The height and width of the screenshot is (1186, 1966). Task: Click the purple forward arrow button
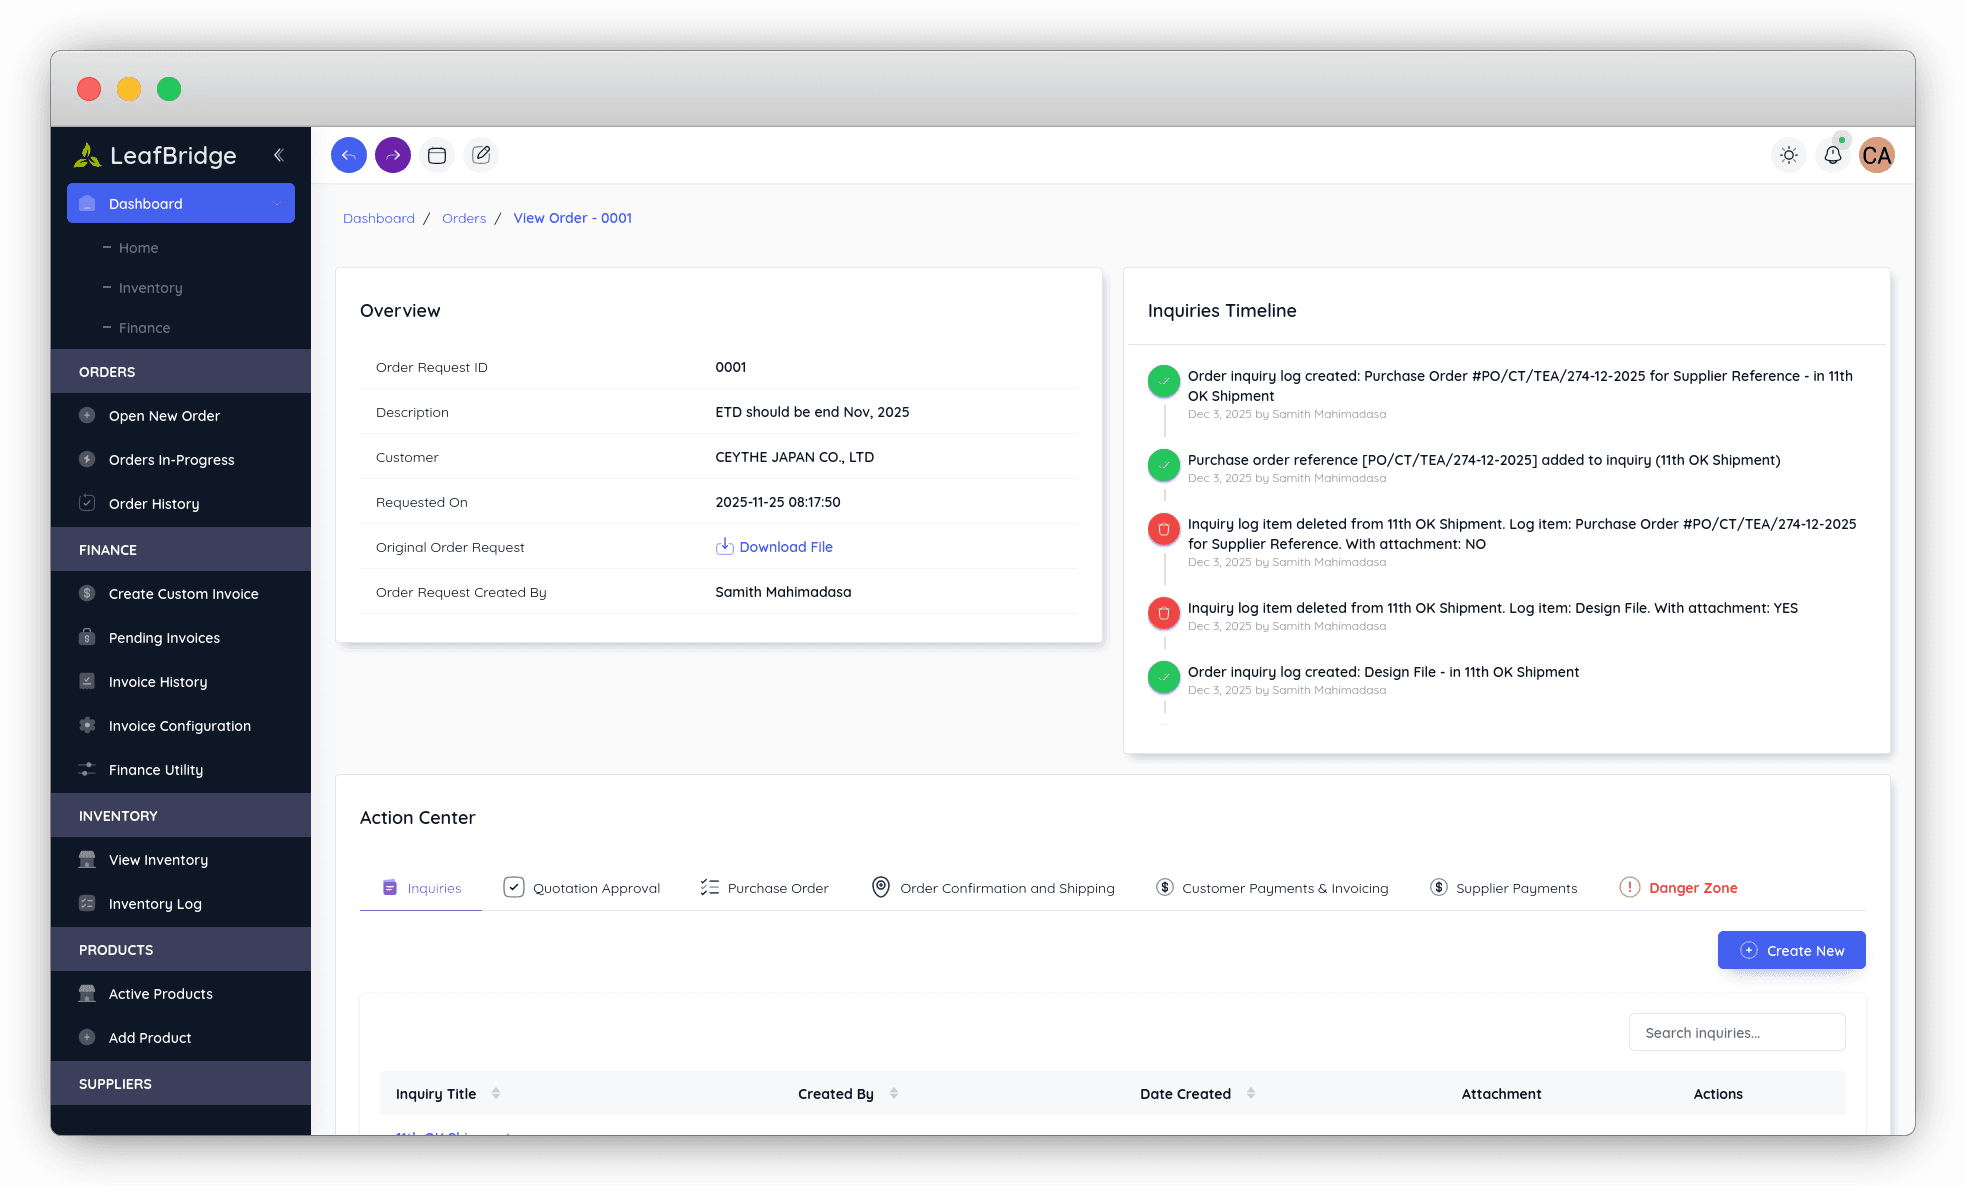click(x=393, y=155)
